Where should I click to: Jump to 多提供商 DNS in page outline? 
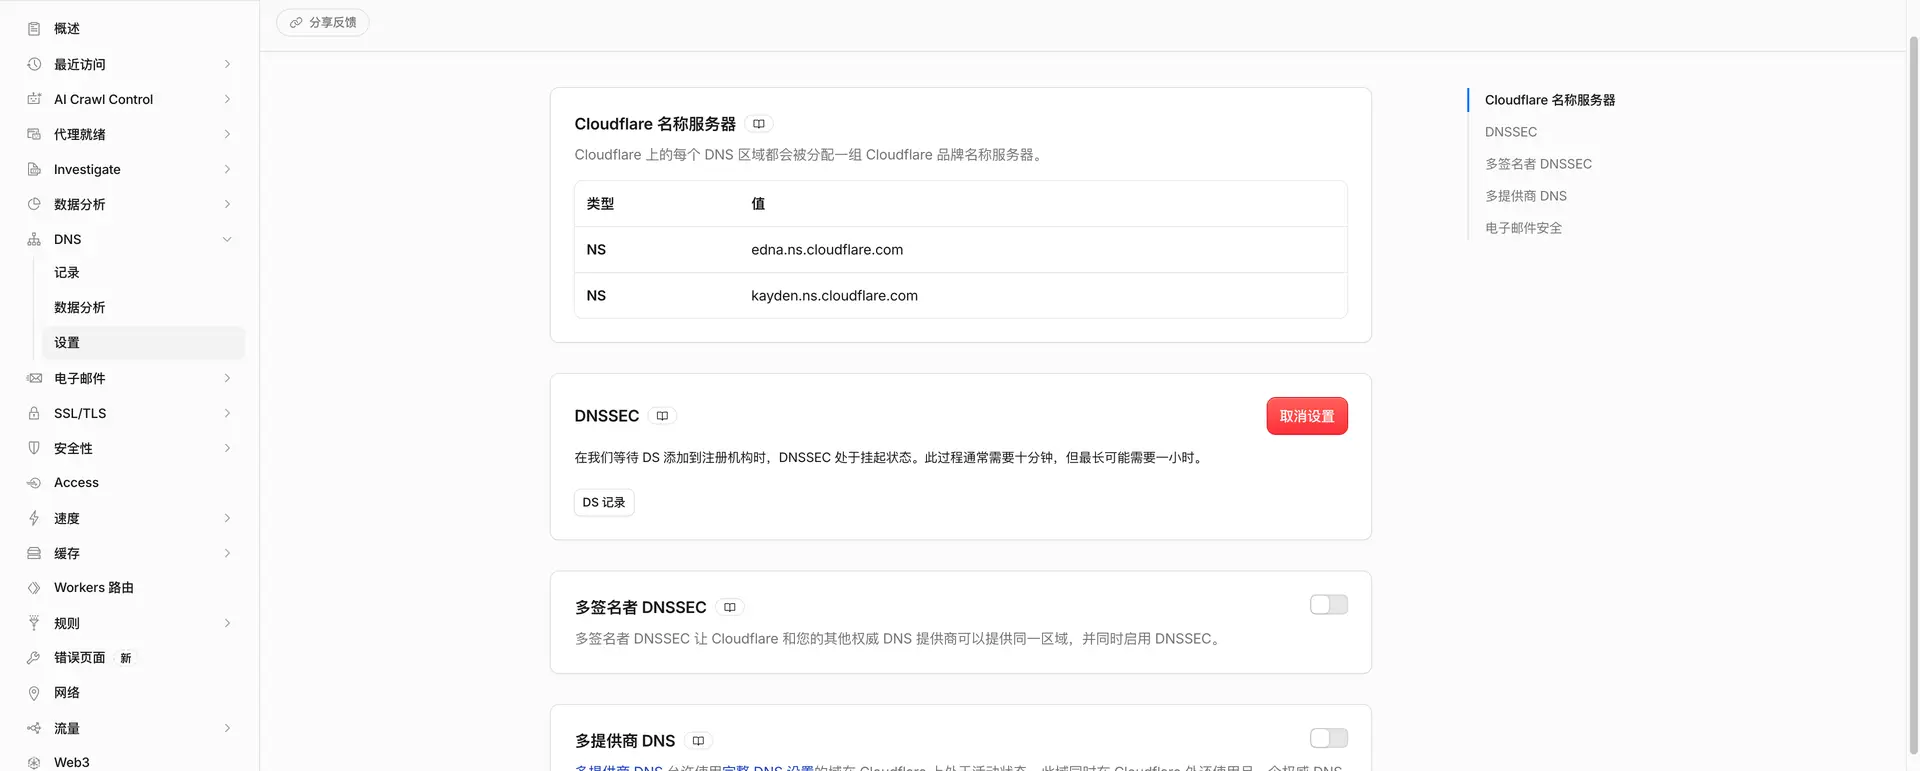click(1526, 196)
